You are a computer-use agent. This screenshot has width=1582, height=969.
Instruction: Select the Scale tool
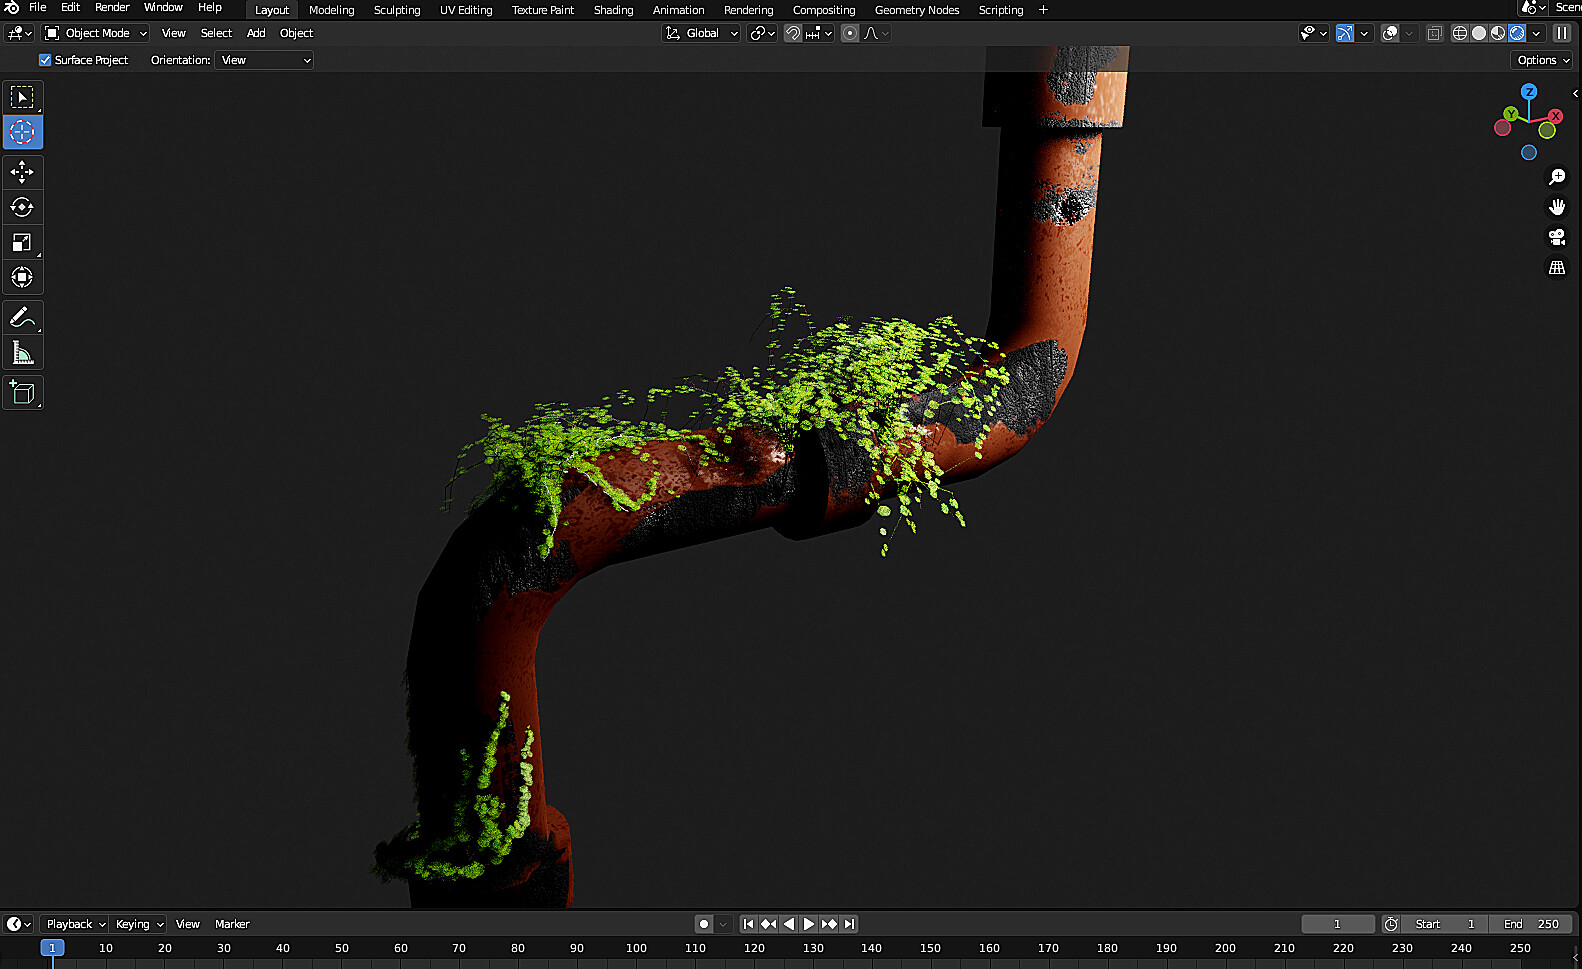click(x=22, y=242)
